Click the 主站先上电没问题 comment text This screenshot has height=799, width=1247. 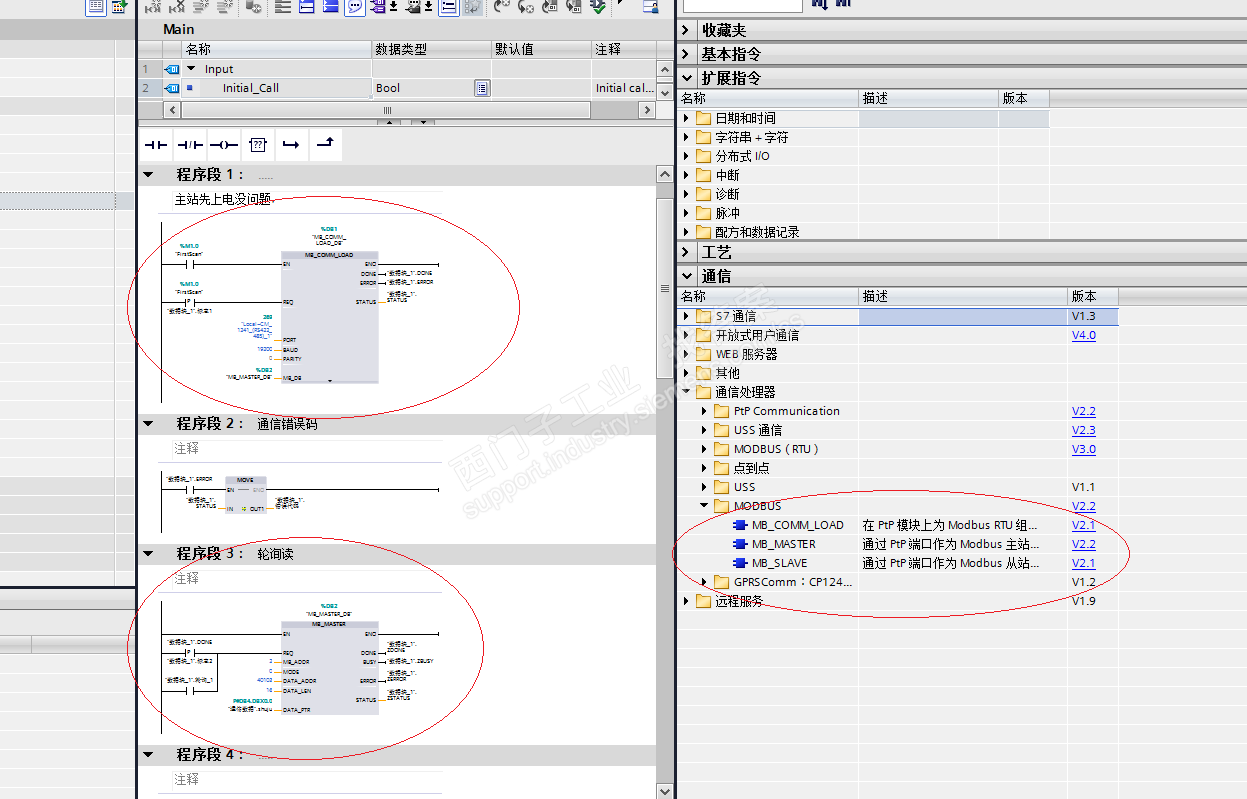(223, 200)
